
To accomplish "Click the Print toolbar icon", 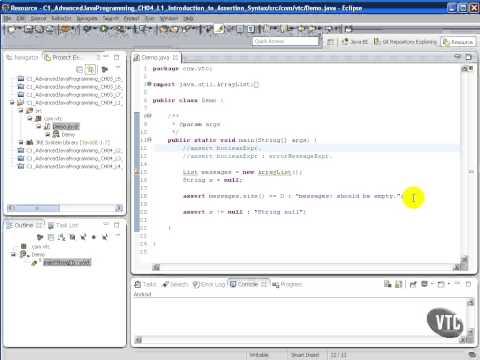I will click(50, 30).
